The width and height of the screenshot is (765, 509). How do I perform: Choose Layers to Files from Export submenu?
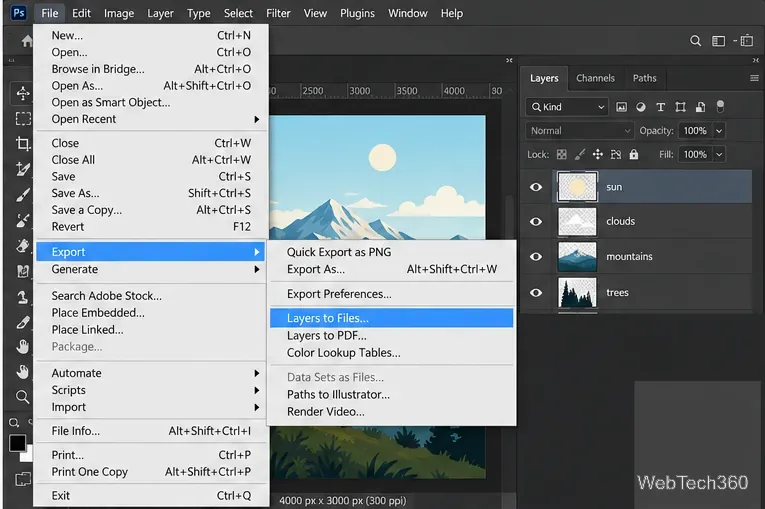tap(391, 318)
